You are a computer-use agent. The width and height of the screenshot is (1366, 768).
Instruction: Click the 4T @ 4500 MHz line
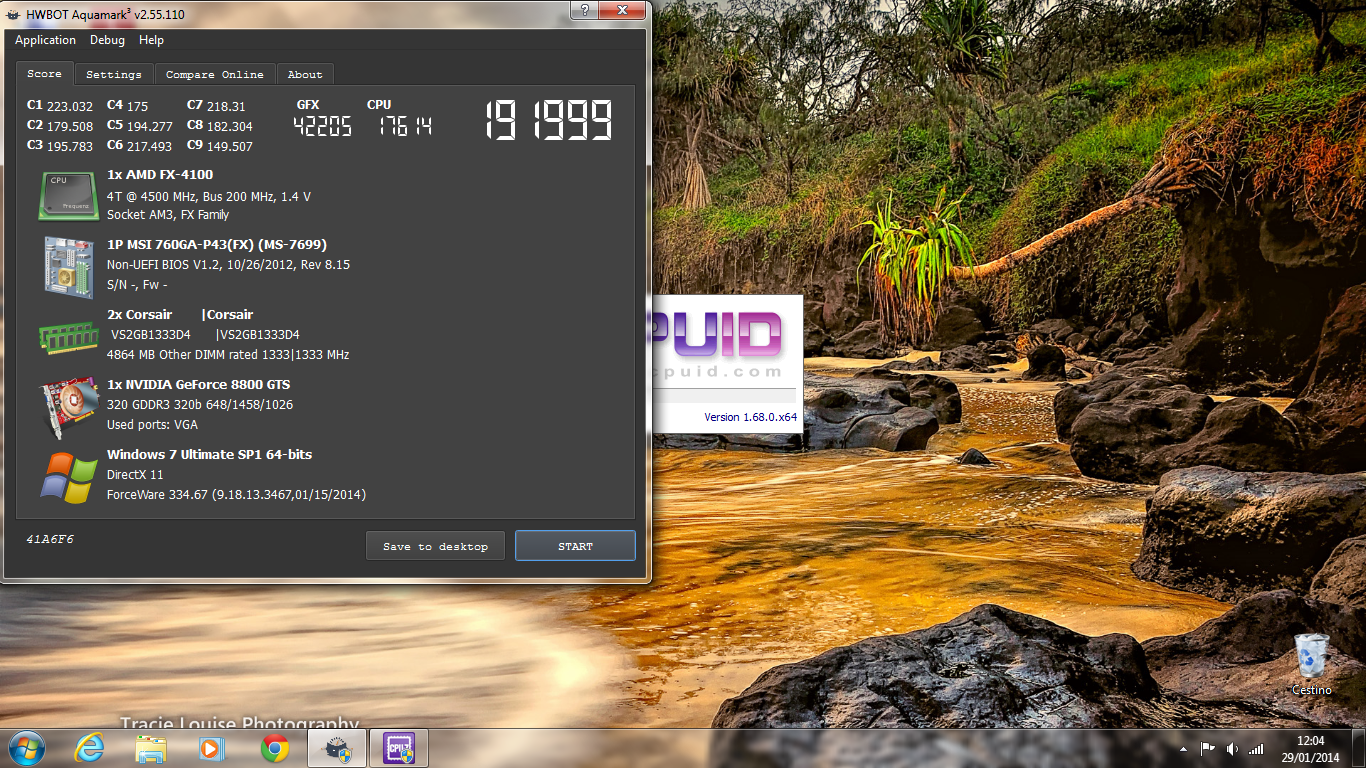coord(209,197)
